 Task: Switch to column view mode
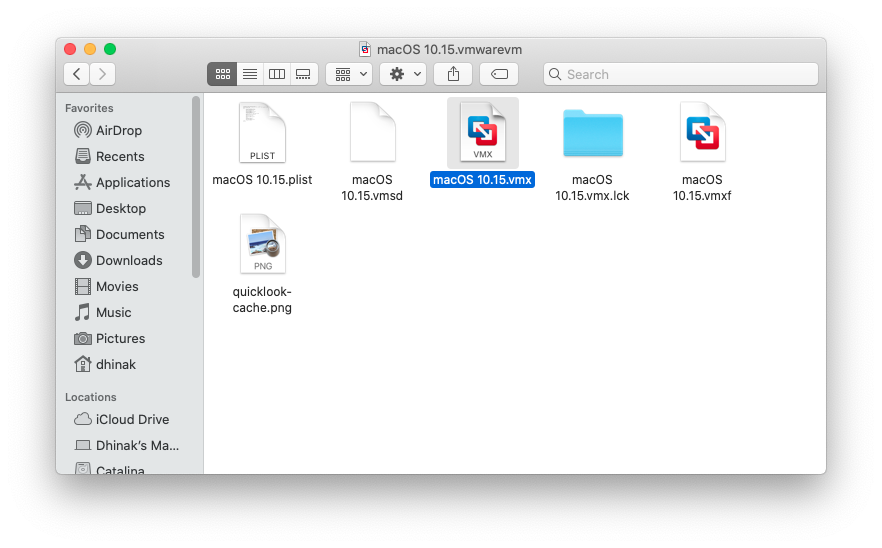277,74
